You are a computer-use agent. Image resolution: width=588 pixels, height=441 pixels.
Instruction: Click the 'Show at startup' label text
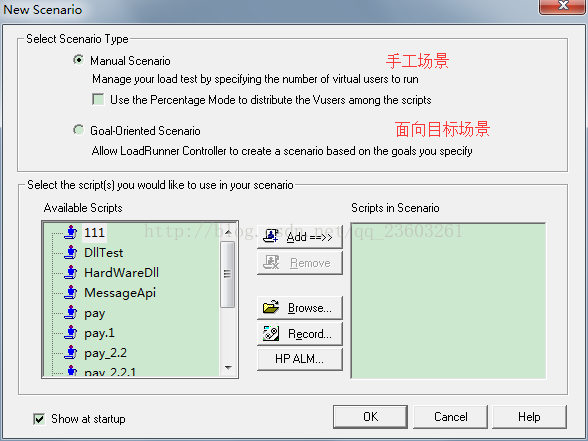click(x=88, y=419)
